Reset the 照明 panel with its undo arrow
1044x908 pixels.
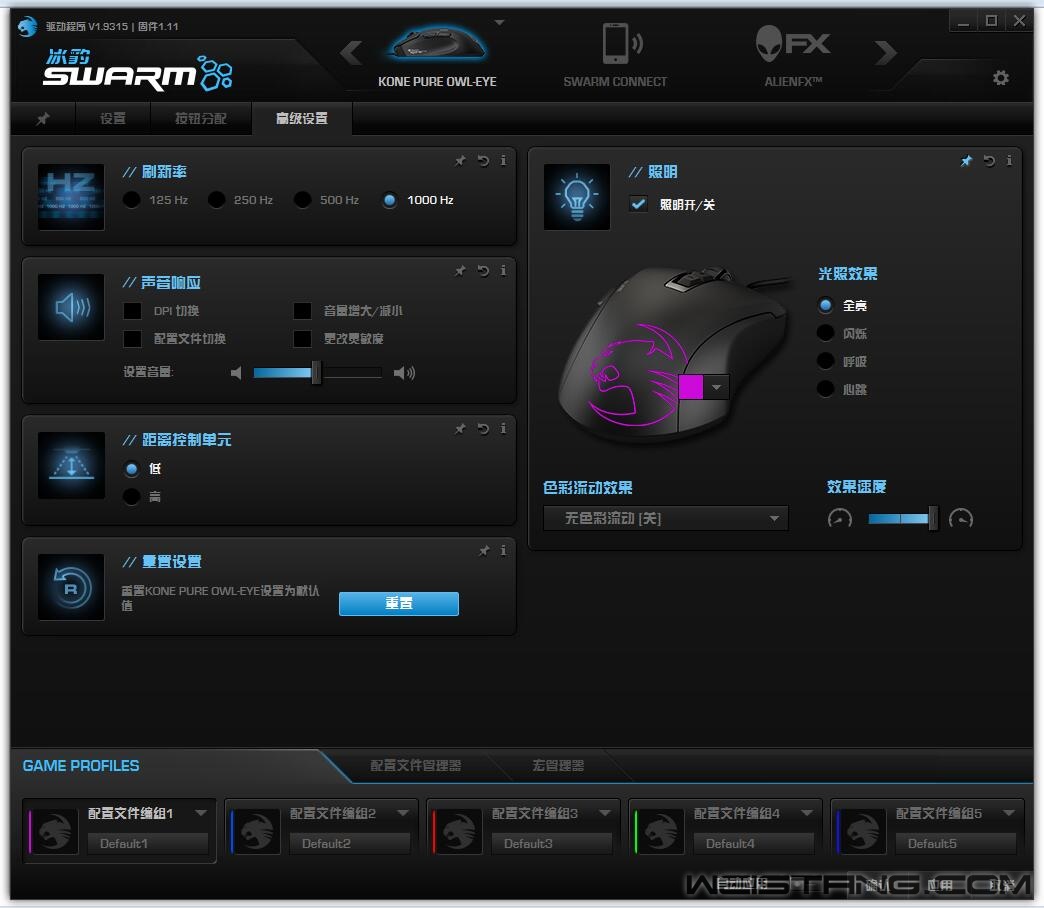click(989, 160)
